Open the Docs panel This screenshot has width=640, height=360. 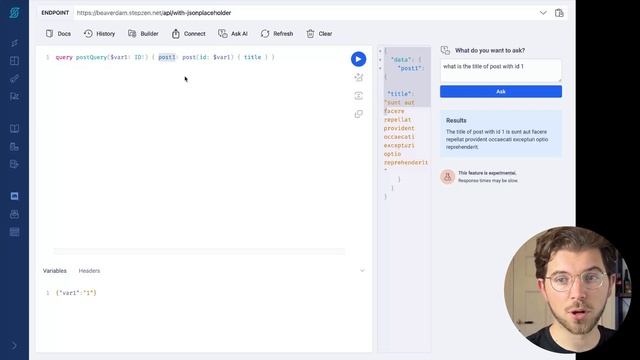click(58, 34)
